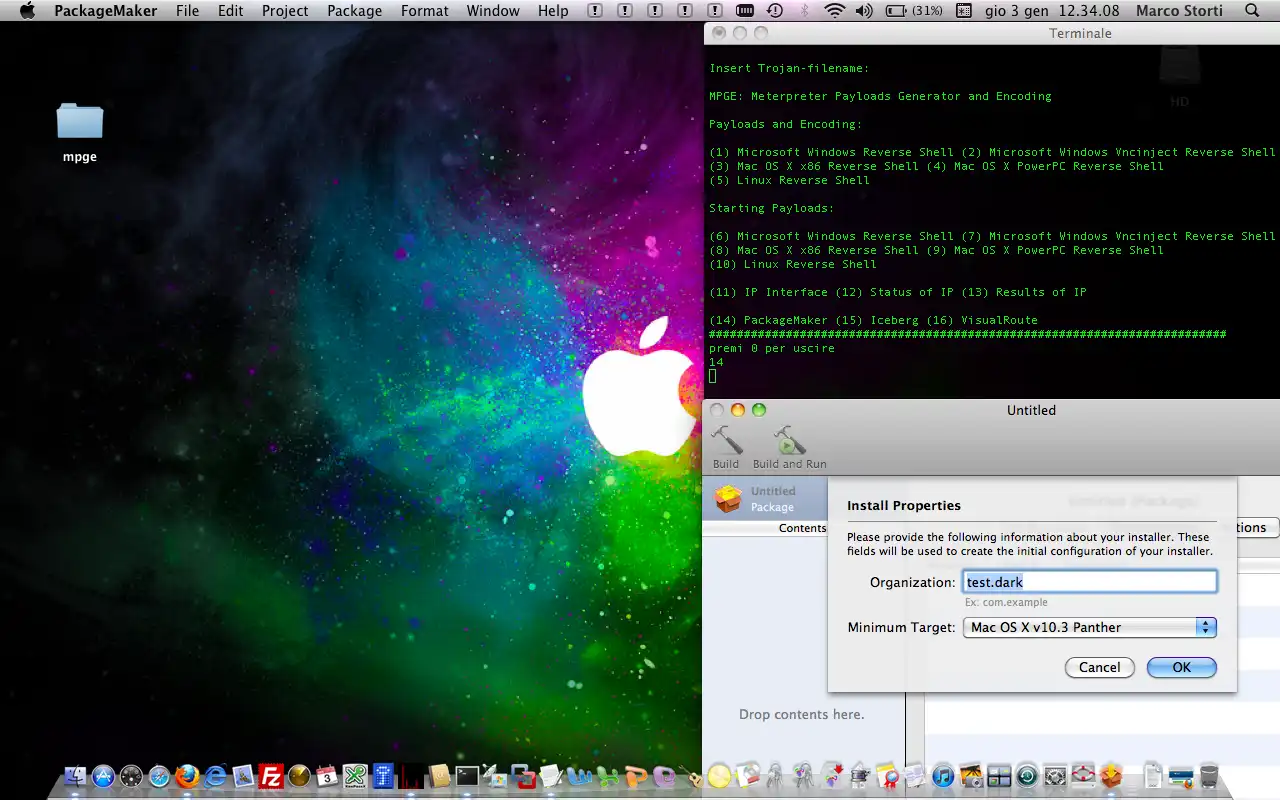The image size is (1280, 800).
Task: Open the mpge folder on desktop
Action: 80,122
